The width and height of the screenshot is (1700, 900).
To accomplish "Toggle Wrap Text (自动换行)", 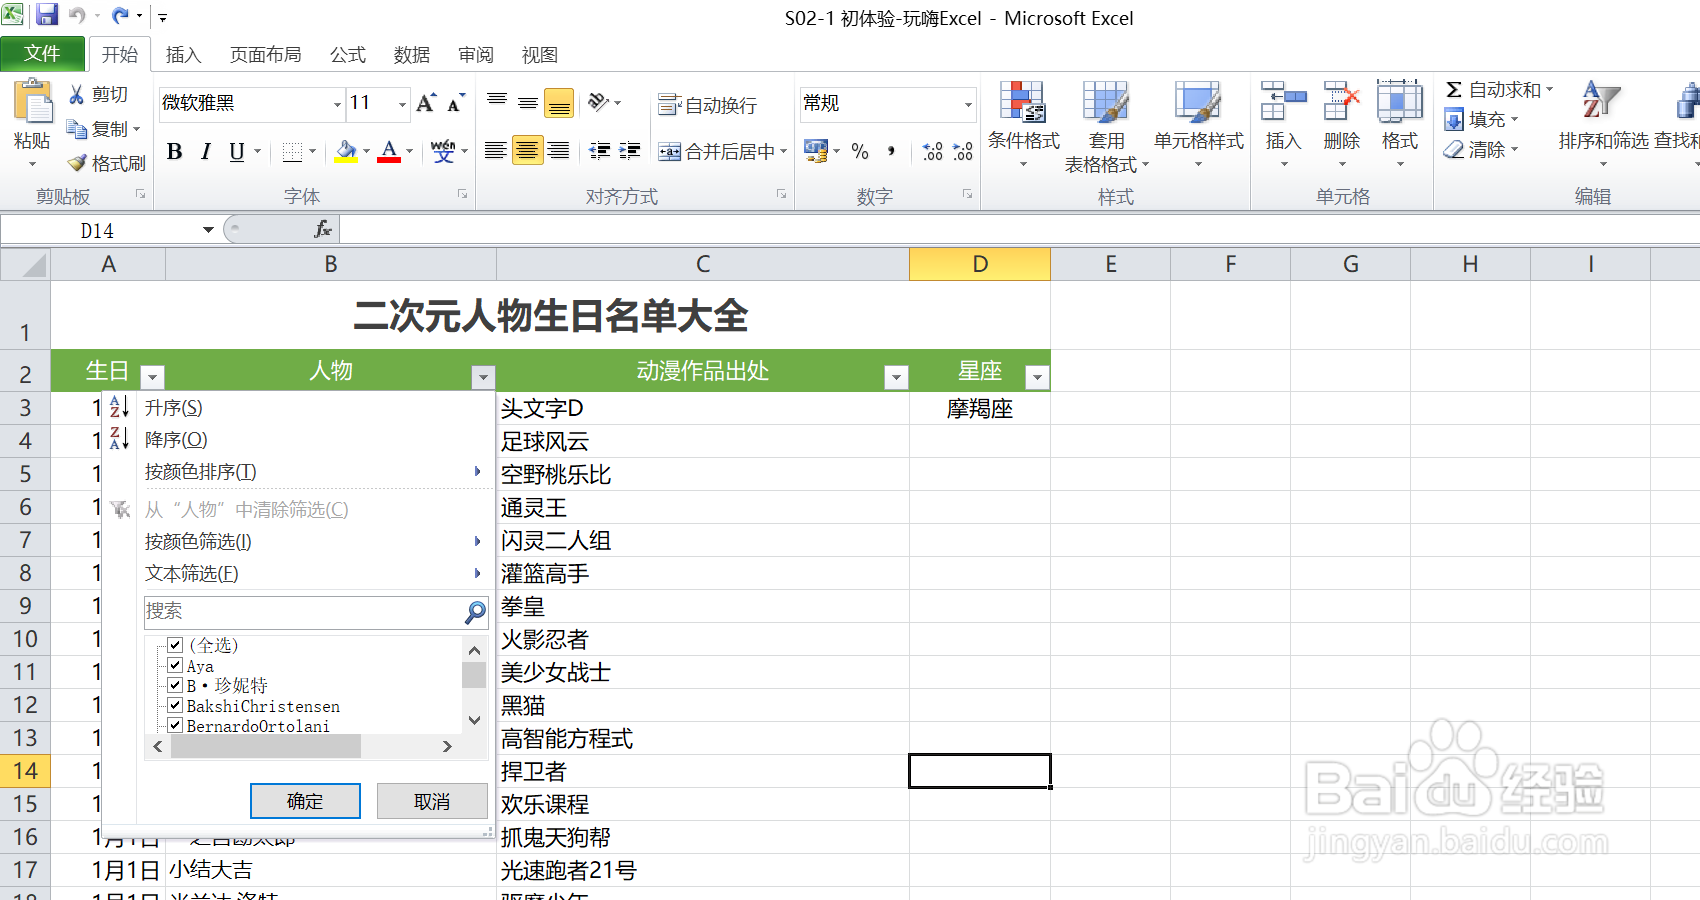I will (707, 105).
